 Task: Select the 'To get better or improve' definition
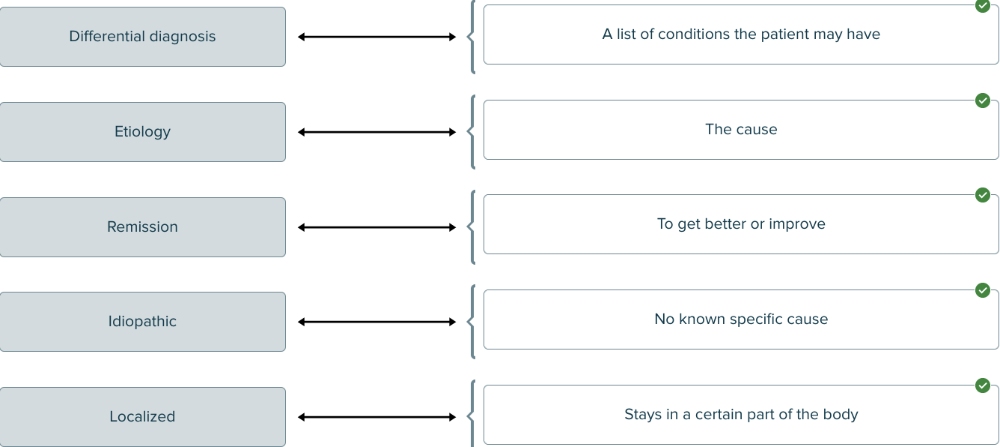tap(740, 225)
